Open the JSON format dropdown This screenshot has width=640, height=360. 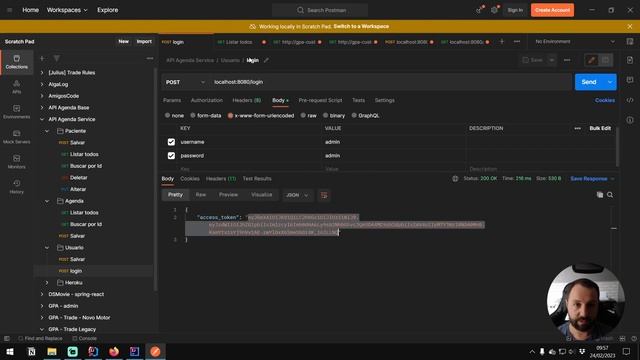297,195
